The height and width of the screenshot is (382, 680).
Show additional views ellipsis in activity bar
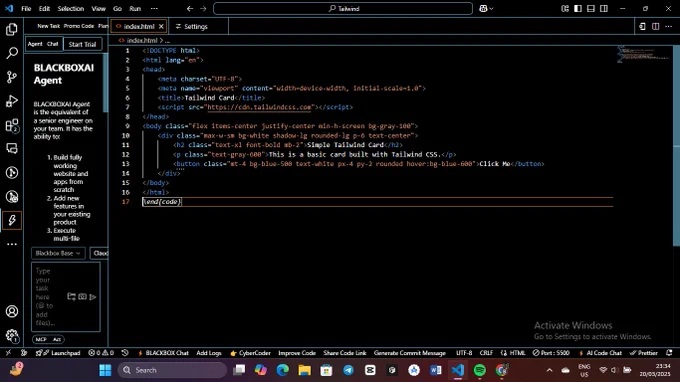coord(12,244)
